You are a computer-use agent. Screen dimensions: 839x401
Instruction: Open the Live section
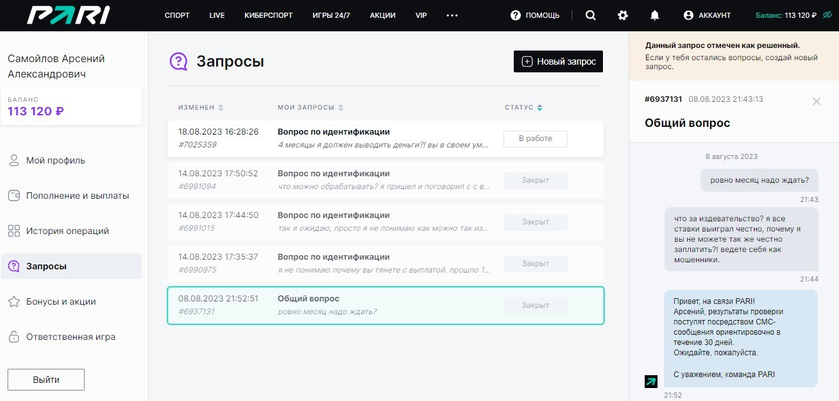click(x=217, y=16)
